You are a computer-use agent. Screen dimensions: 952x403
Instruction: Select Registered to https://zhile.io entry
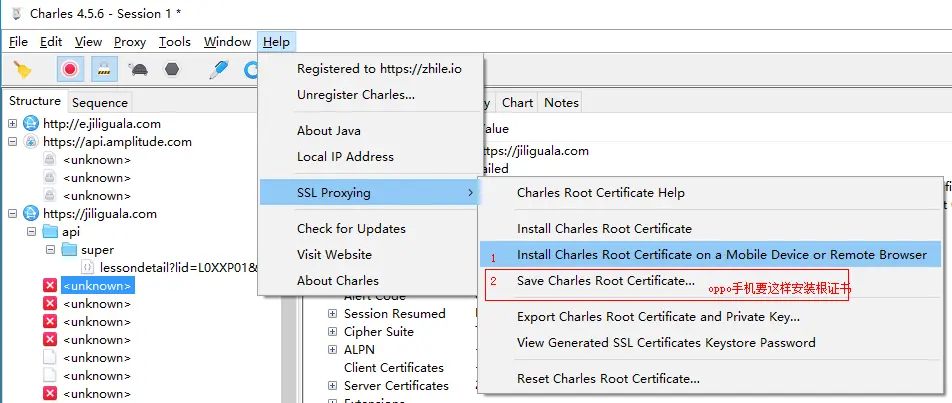(379, 69)
